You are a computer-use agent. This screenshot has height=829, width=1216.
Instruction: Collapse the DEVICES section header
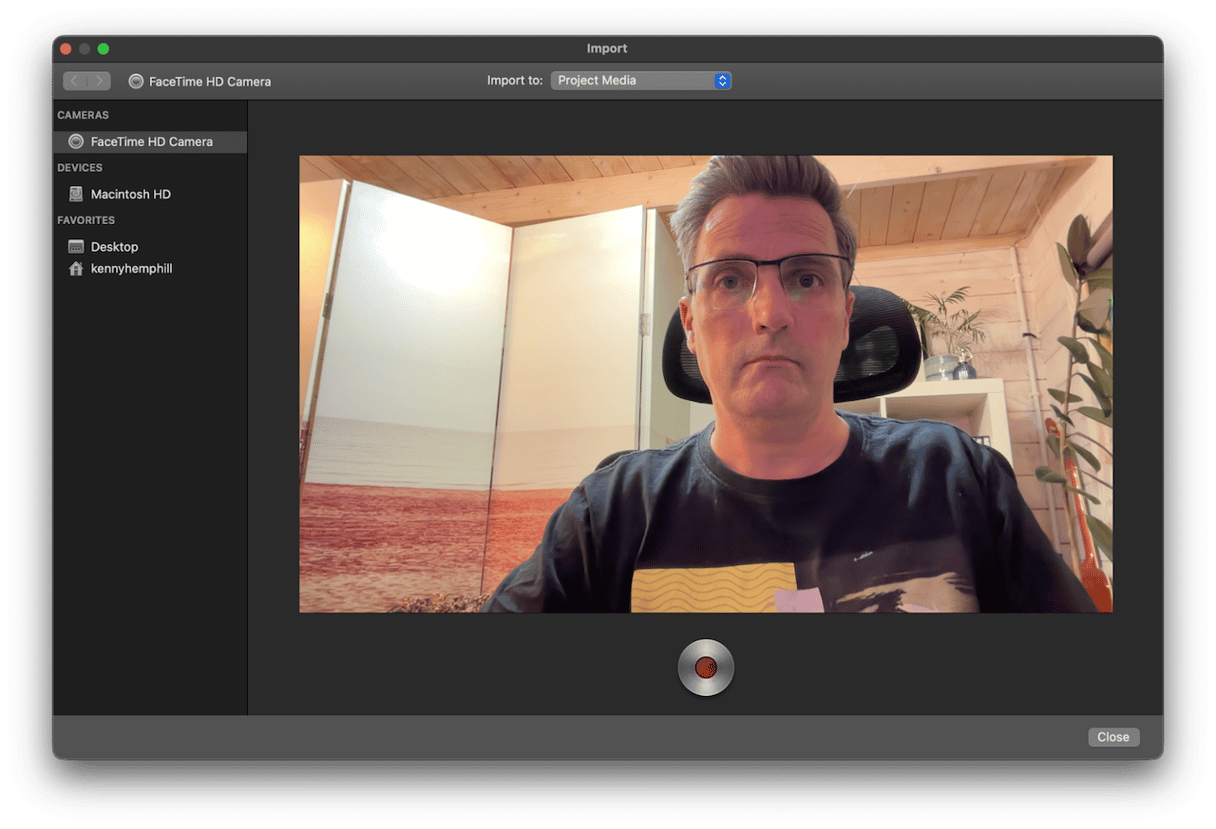pyautogui.click(x=80, y=168)
